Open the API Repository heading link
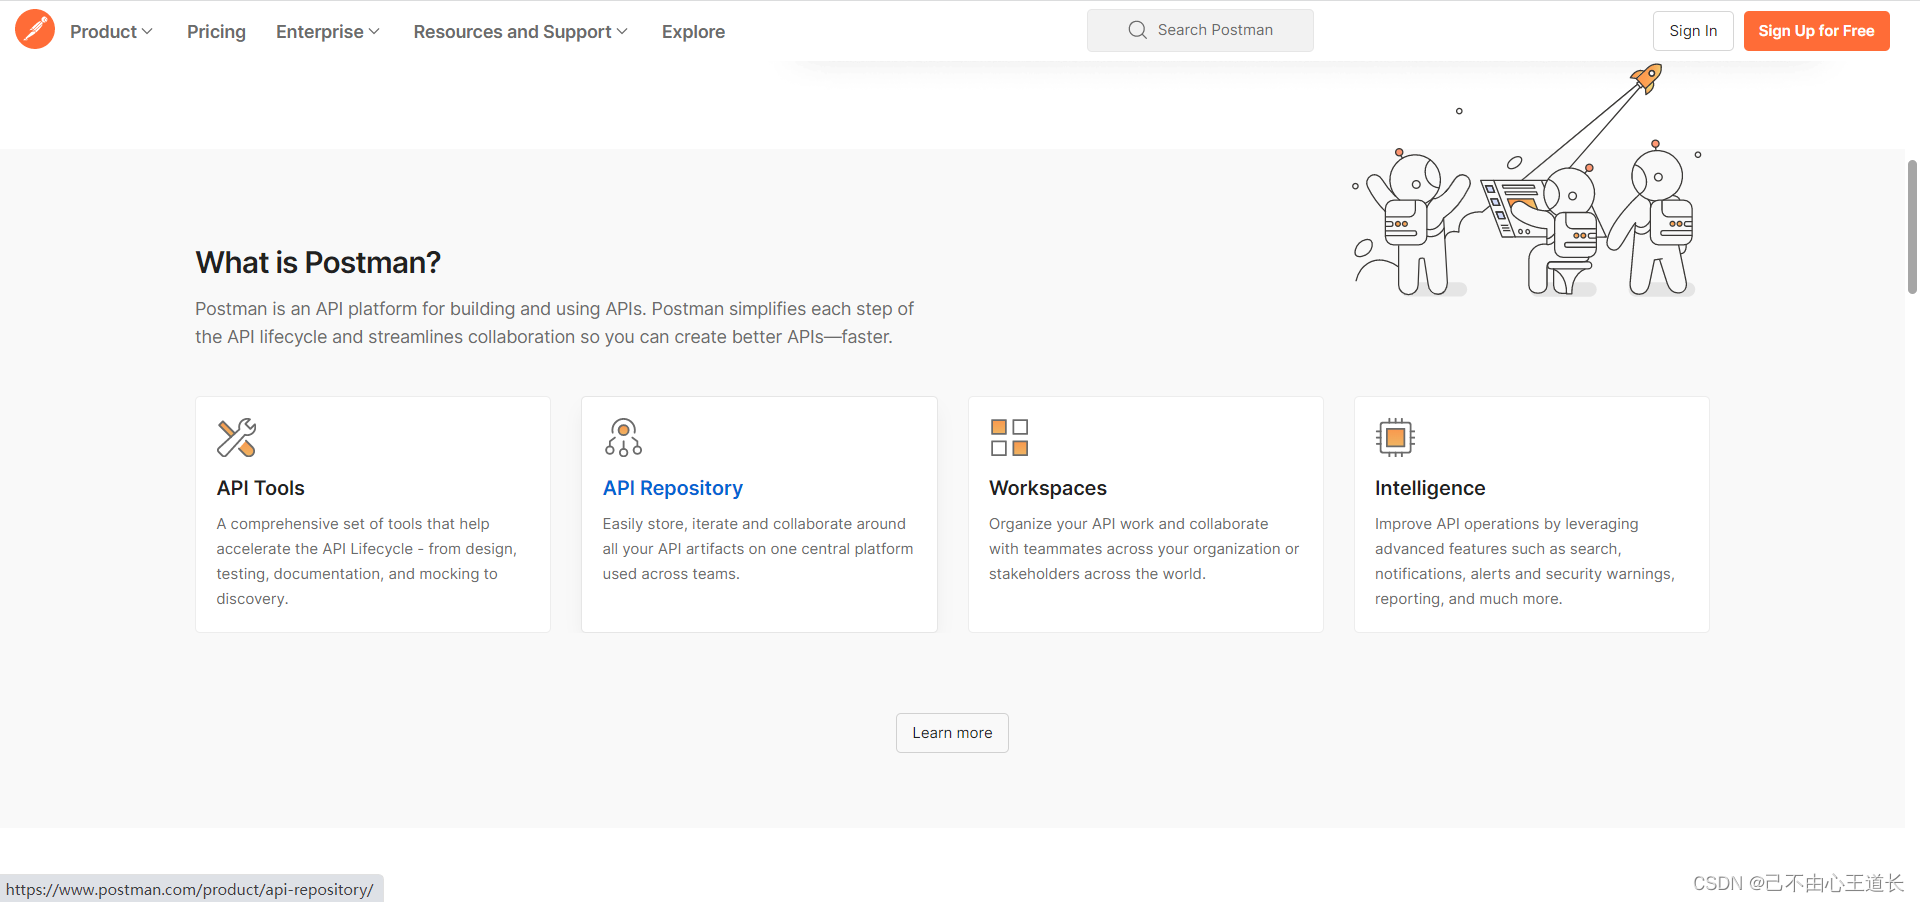Screen dimensions: 1920x902 (x=672, y=488)
